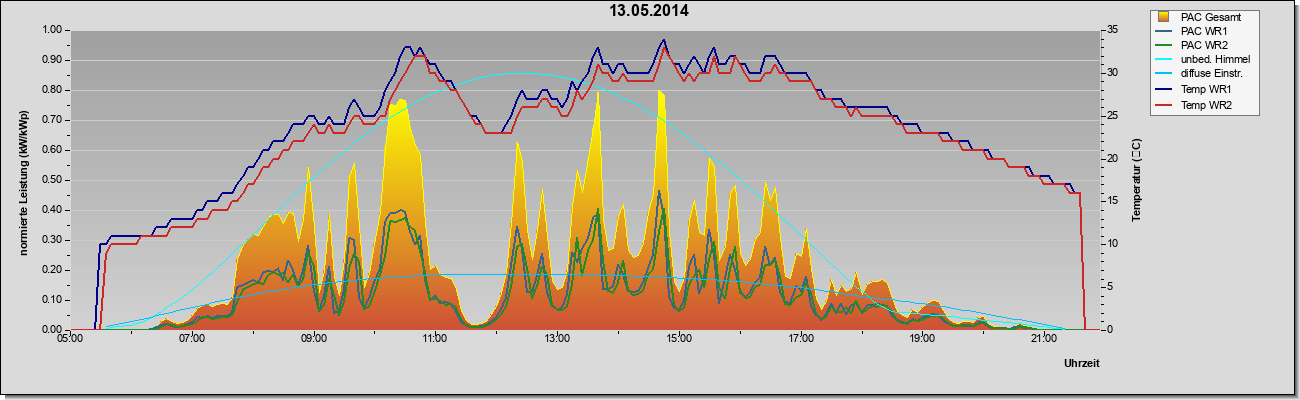Image resolution: width=1300 pixels, height=400 pixels.
Task: Select the PAC WR2 legend entry
Action: coord(1202,46)
